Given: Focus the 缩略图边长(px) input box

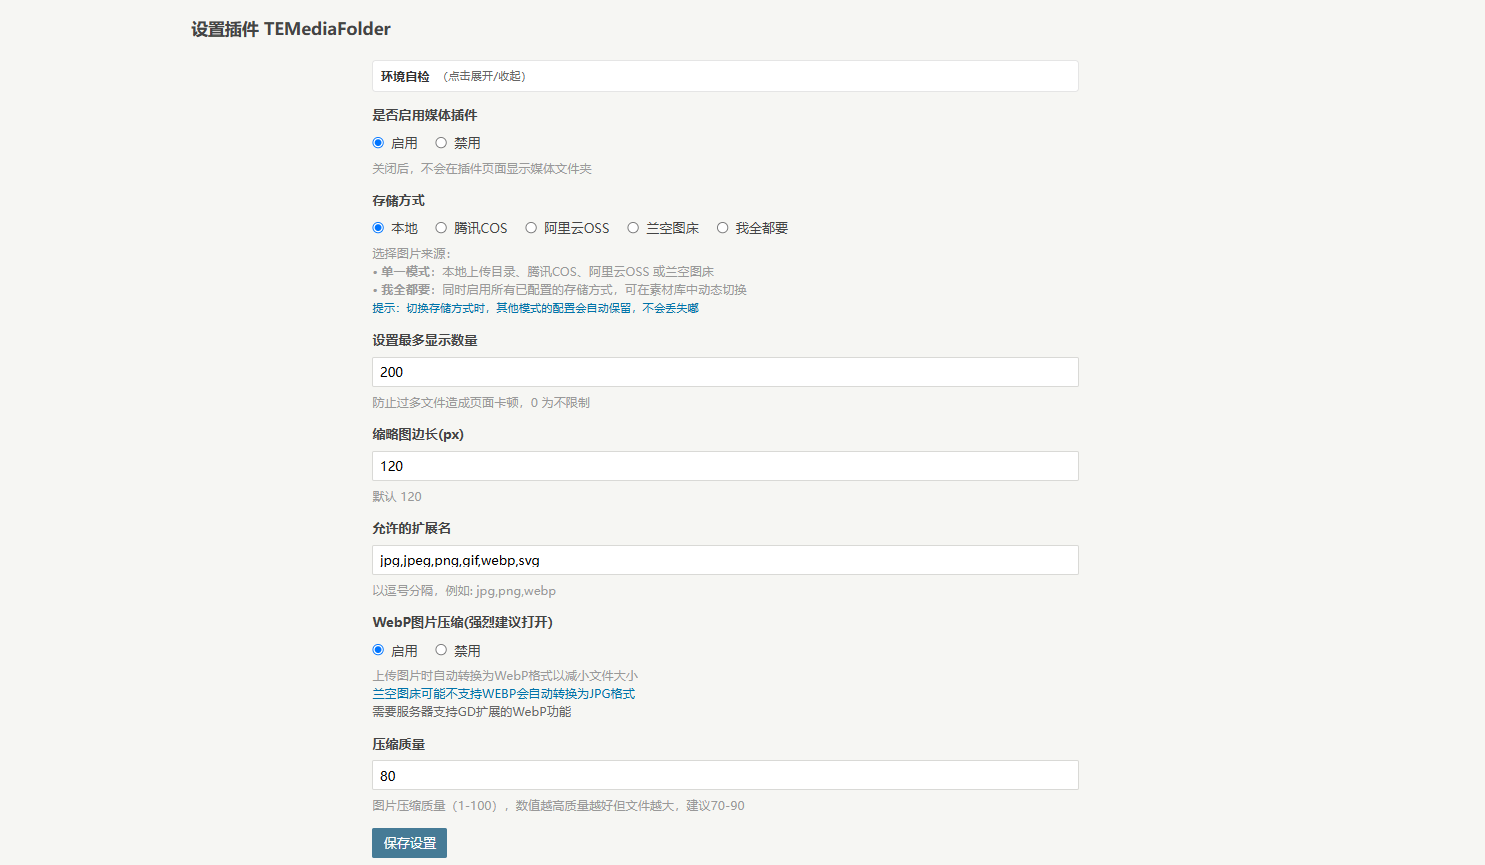Looking at the screenshot, I should click(725, 466).
